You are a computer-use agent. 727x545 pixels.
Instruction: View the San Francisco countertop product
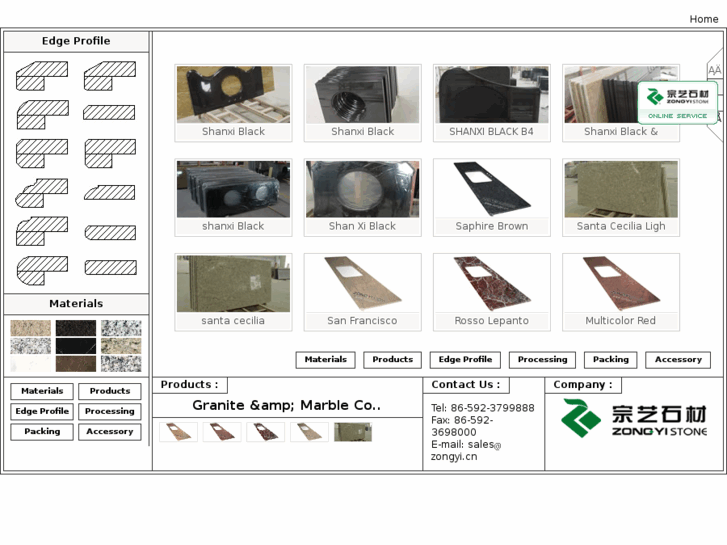(x=363, y=292)
